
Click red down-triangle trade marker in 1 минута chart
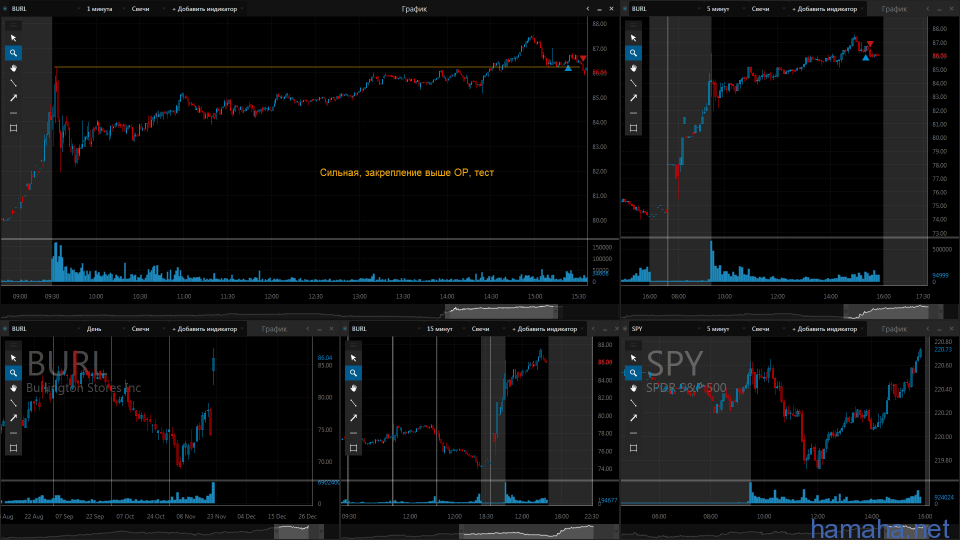click(x=583, y=58)
